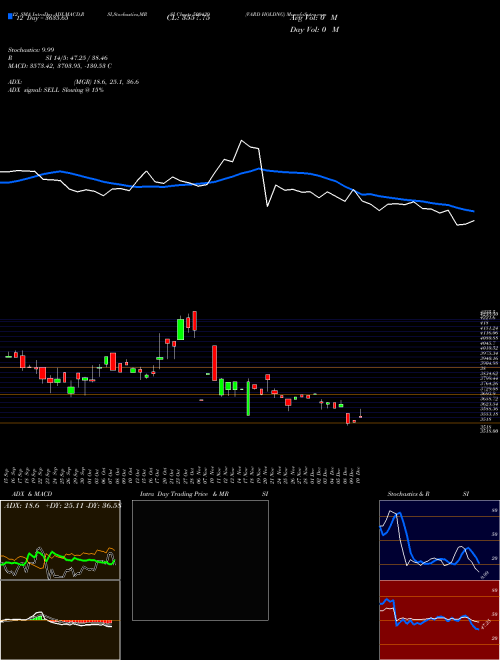Open the empty Intra Day Trading Price panel
Screen dimensions: 500x660
(200, 560)
